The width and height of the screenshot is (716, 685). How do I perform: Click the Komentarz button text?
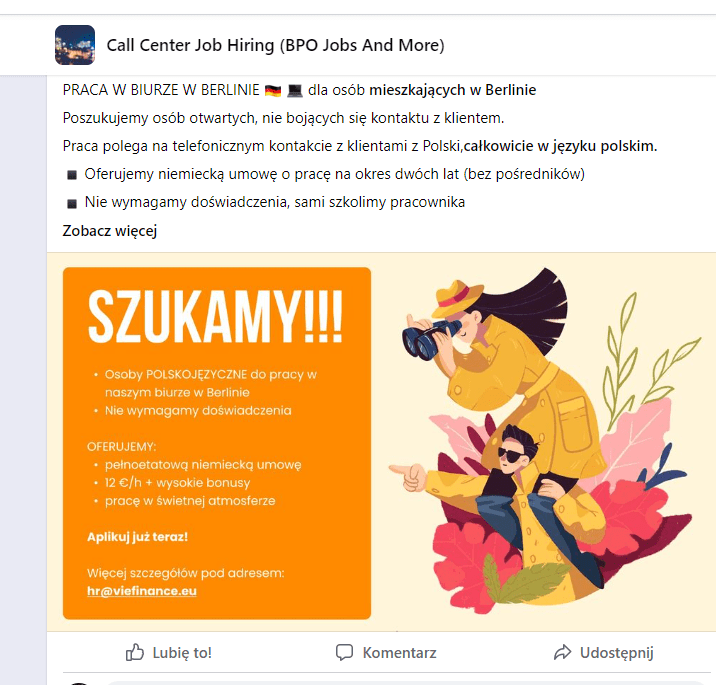400,653
